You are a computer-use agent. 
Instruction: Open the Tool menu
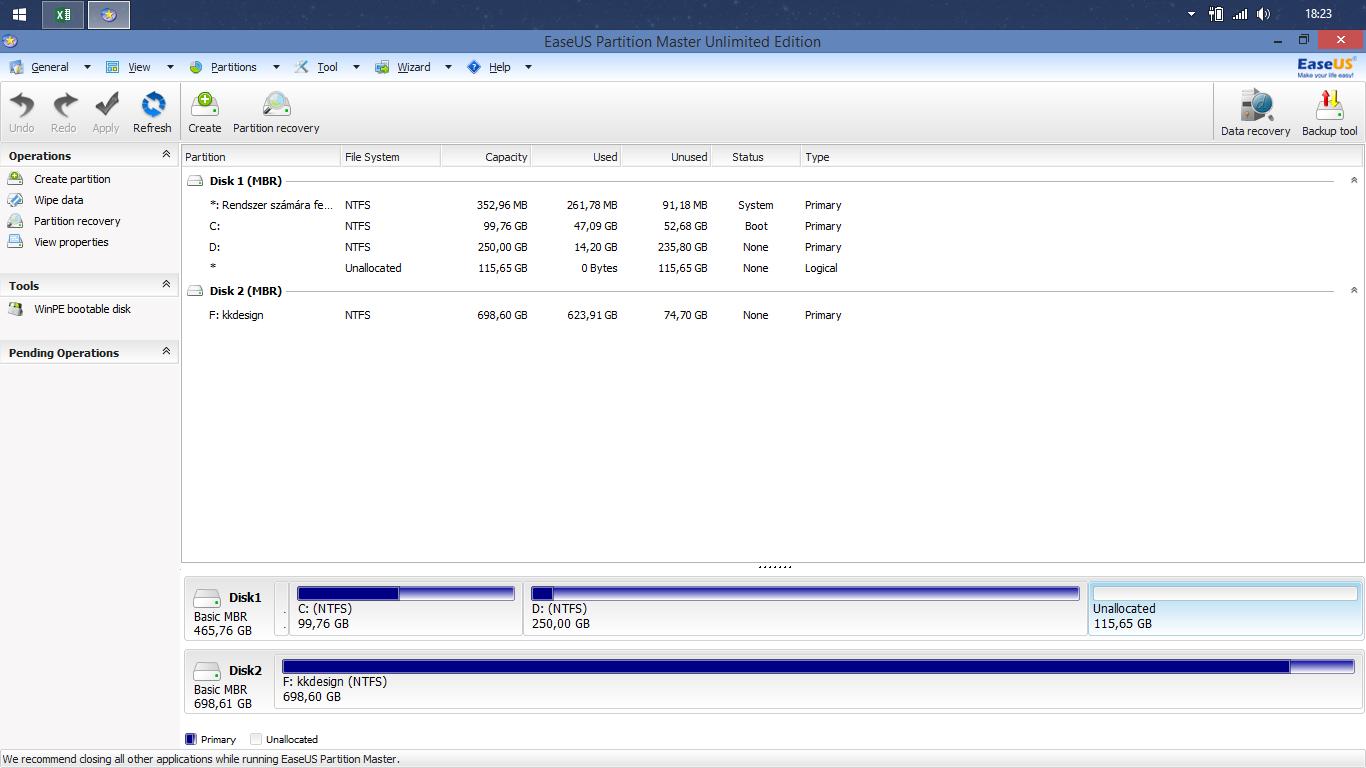pos(328,67)
